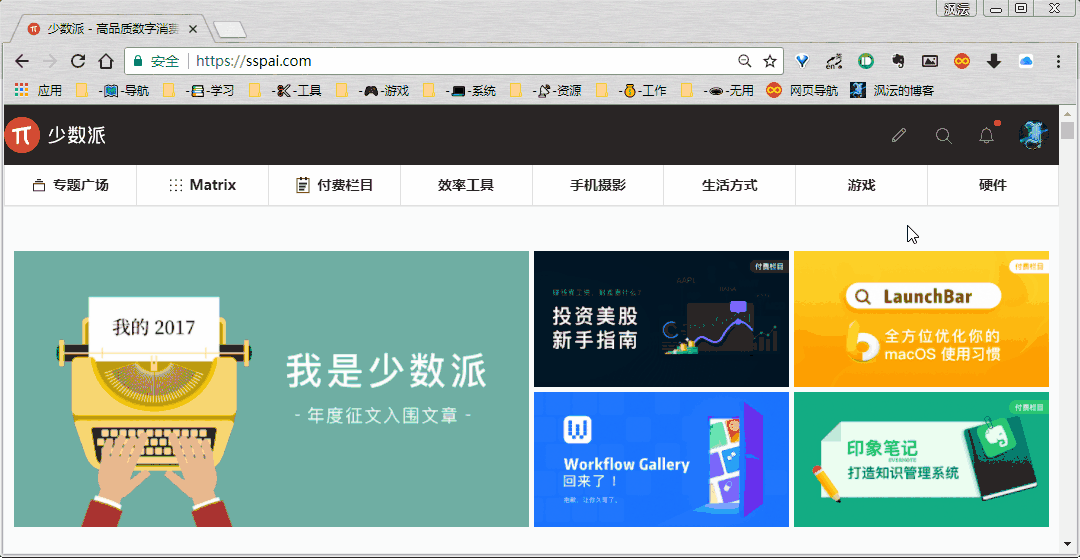The width and height of the screenshot is (1080, 560).
Task: Open 我是少数派 年度征文 banner
Action: pyautogui.click(x=271, y=389)
